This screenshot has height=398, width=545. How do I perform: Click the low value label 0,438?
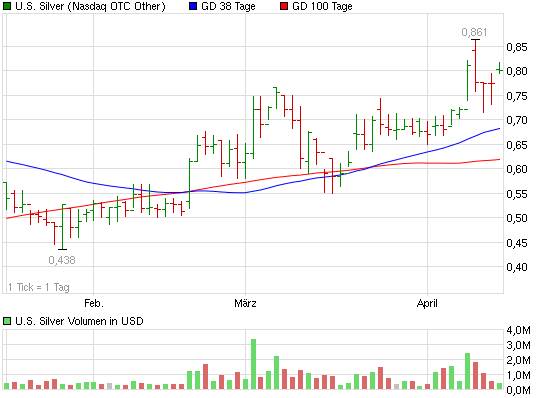pyautogui.click(x=62, y=260)
